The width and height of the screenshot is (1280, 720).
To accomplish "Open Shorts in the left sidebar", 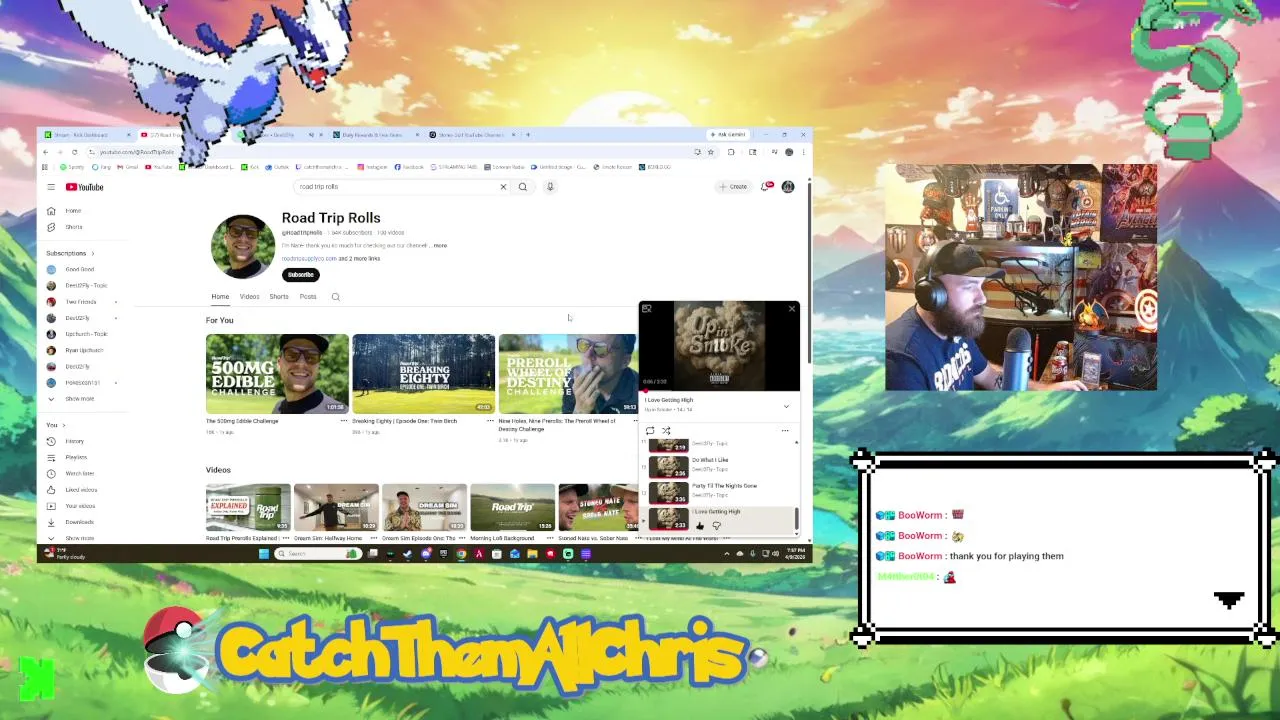I will point(73,227).
